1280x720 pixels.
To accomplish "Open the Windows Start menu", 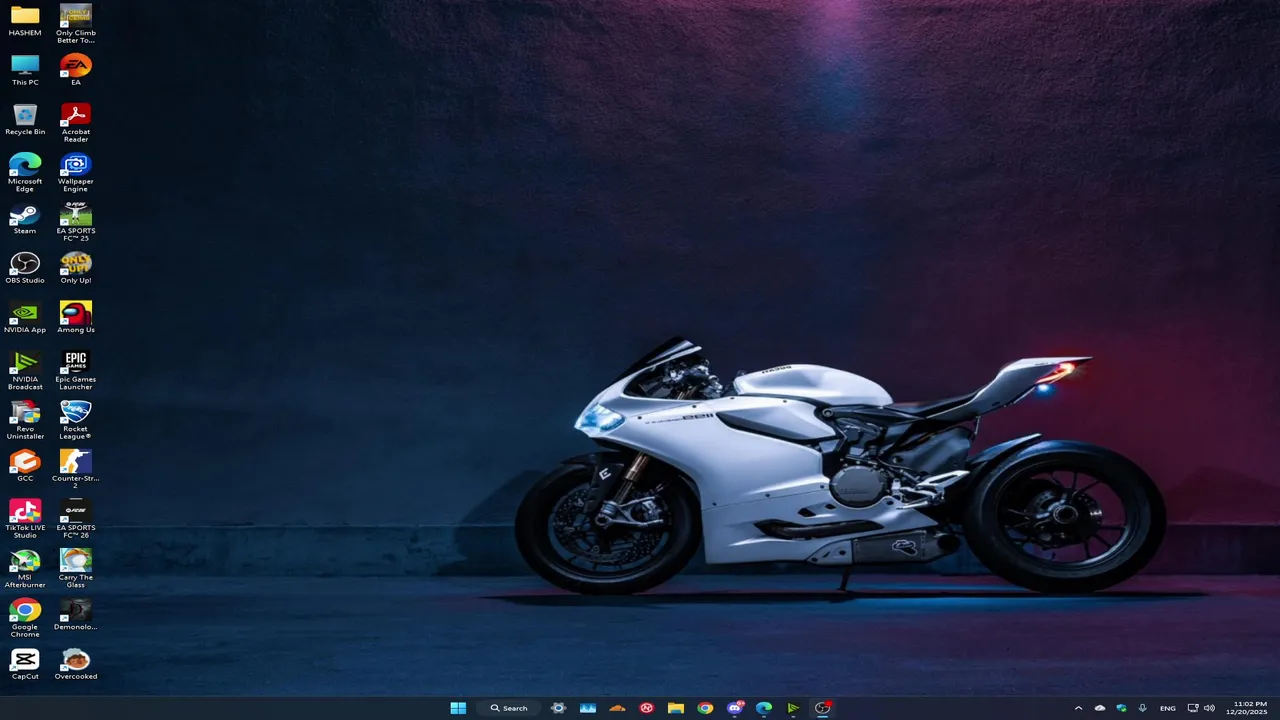I will (x=458, y=708).
